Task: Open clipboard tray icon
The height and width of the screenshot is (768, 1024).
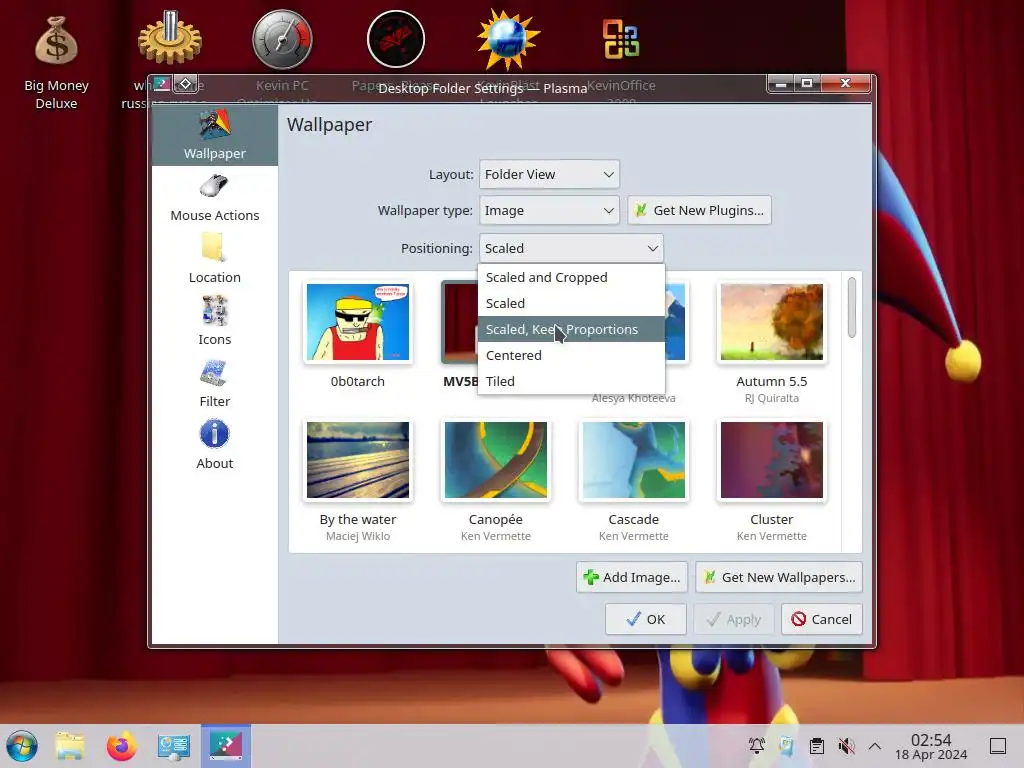Action: click(x=816, y=746)
